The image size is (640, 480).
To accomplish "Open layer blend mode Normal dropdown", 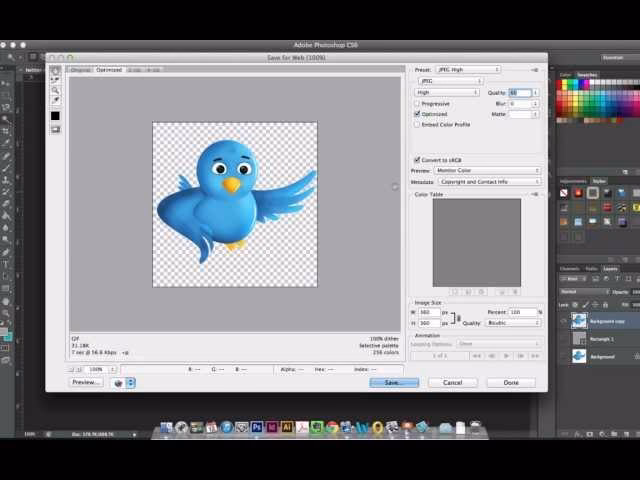I will tap(584, 292).
